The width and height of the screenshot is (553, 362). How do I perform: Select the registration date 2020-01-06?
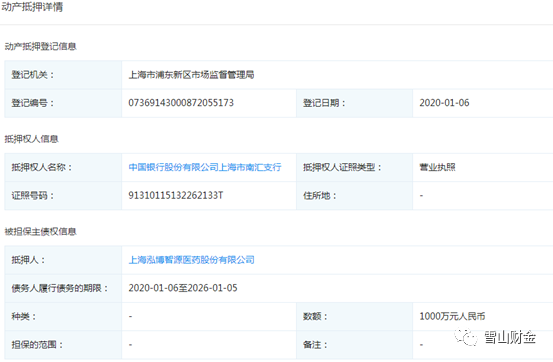pyautogui.click(x=444, y=103)
